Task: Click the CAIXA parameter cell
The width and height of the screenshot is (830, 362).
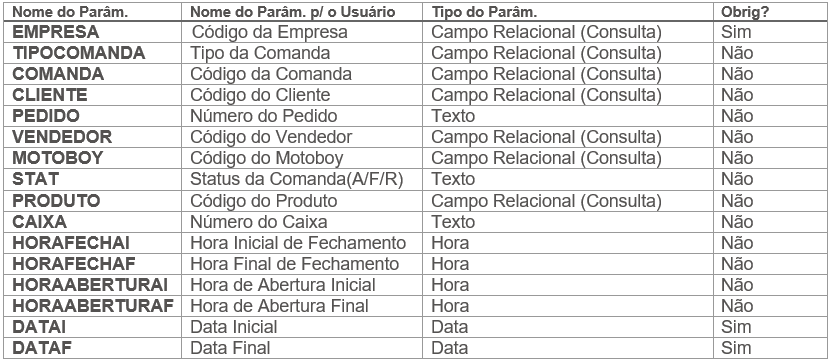Action: point(40,221)
